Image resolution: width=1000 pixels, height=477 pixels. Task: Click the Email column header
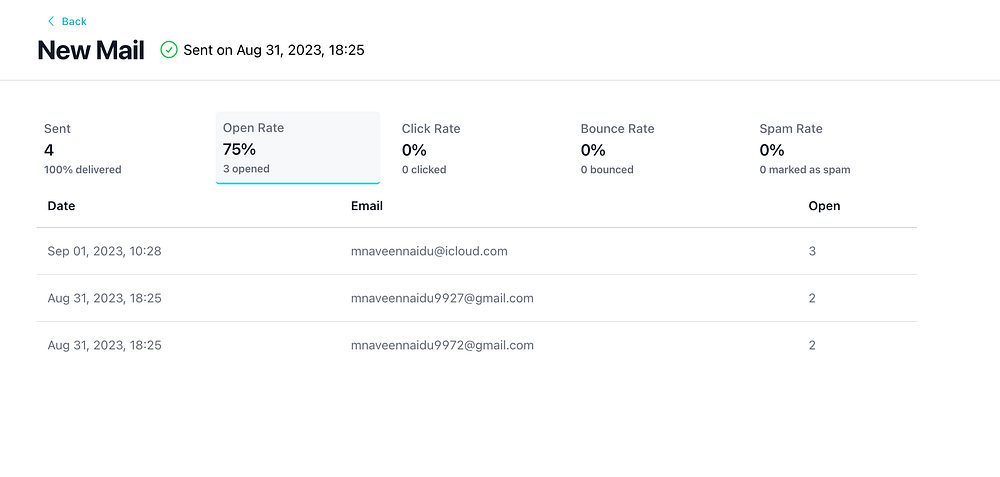(367, 206)
